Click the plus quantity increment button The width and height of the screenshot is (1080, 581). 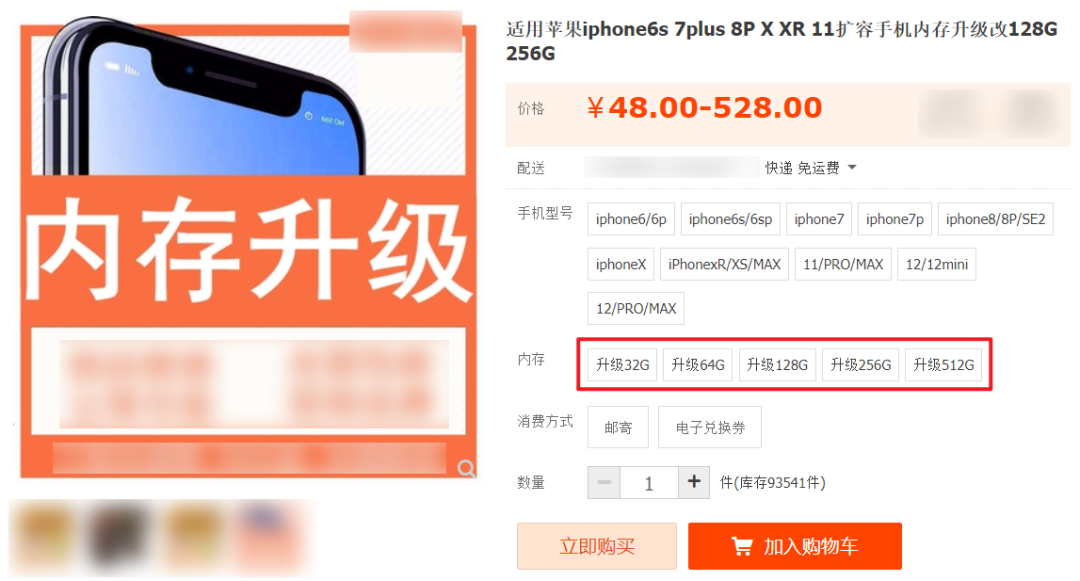pos(694,482)
